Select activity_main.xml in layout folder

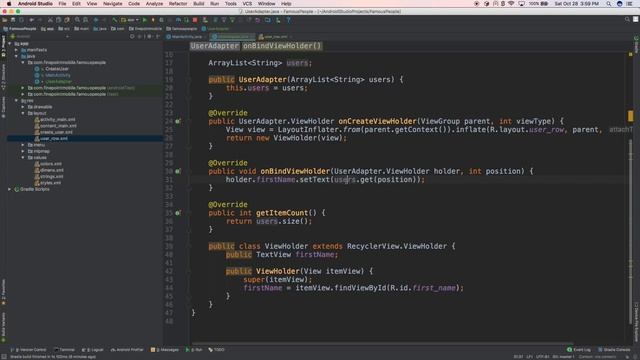(x=58, y=120)
